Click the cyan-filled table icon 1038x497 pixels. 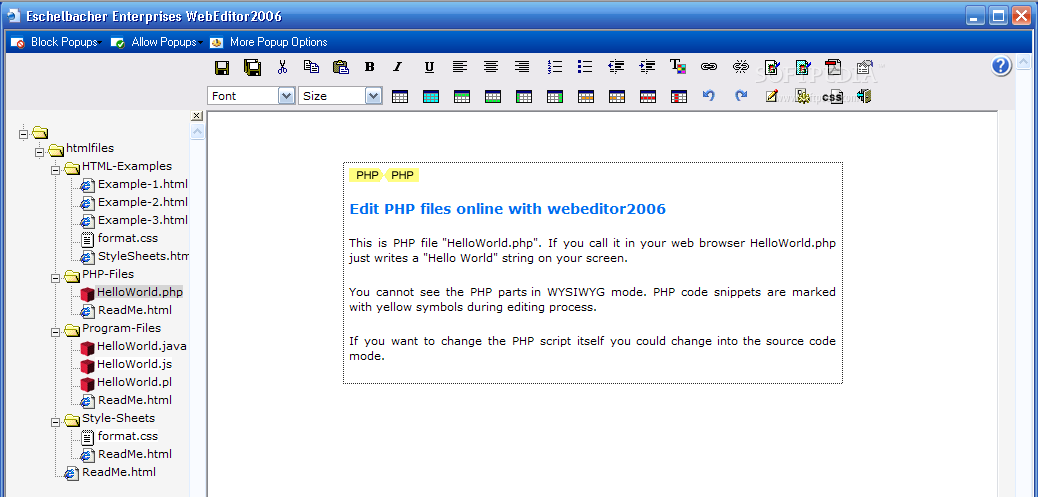[431, 97]
